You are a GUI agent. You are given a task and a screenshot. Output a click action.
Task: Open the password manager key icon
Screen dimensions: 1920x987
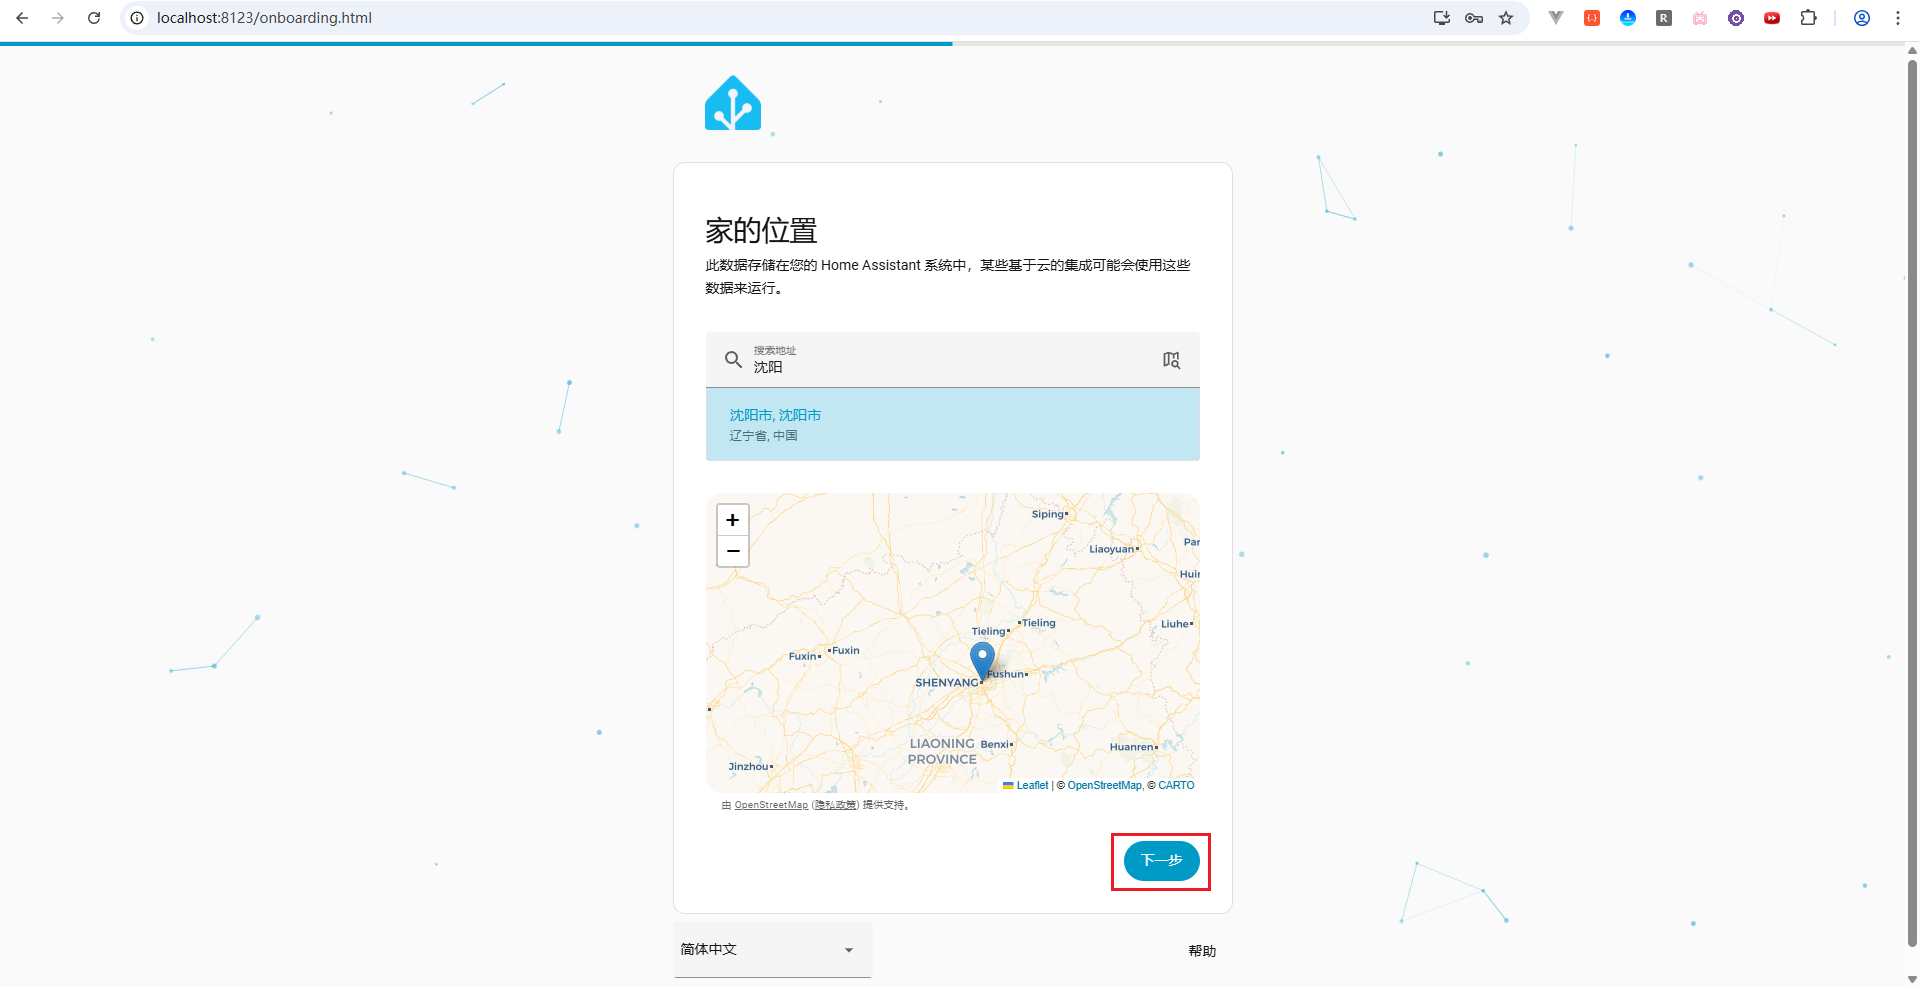pyautogui.click(x=1474, y=18)
